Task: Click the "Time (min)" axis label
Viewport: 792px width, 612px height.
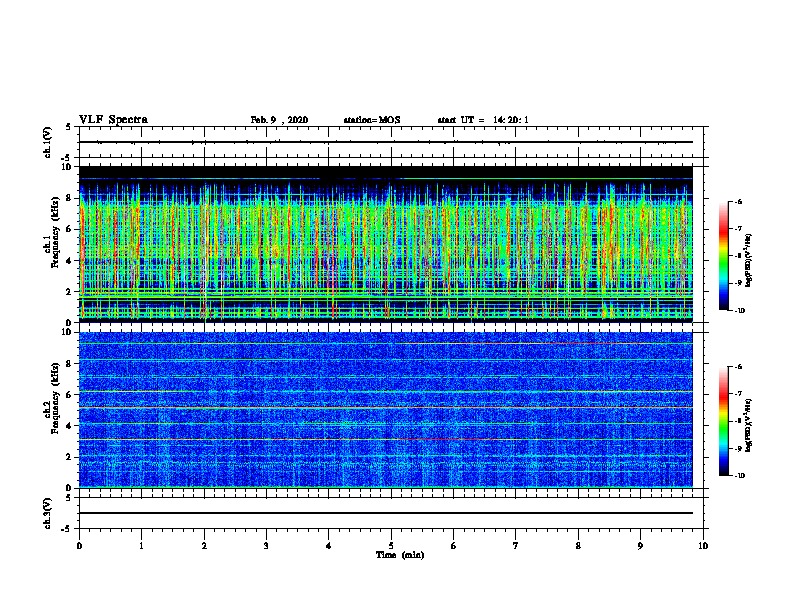Action: tap(400, 555)
